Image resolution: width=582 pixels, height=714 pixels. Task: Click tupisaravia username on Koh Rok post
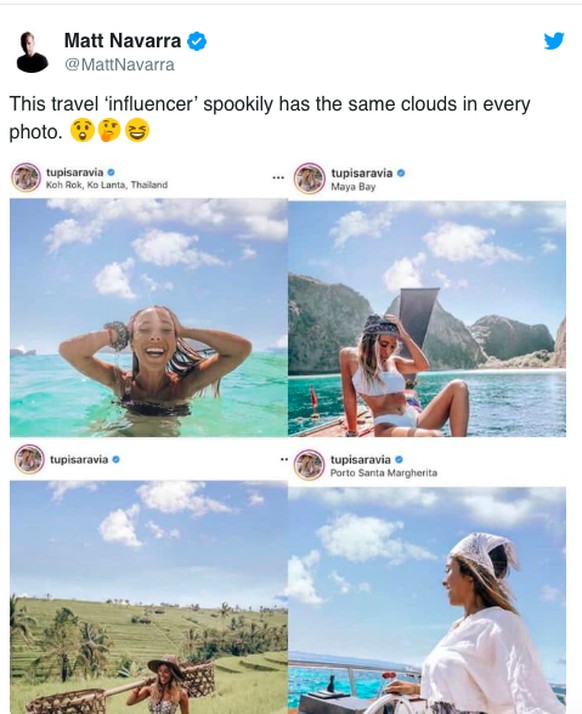[x=75, y=173]
